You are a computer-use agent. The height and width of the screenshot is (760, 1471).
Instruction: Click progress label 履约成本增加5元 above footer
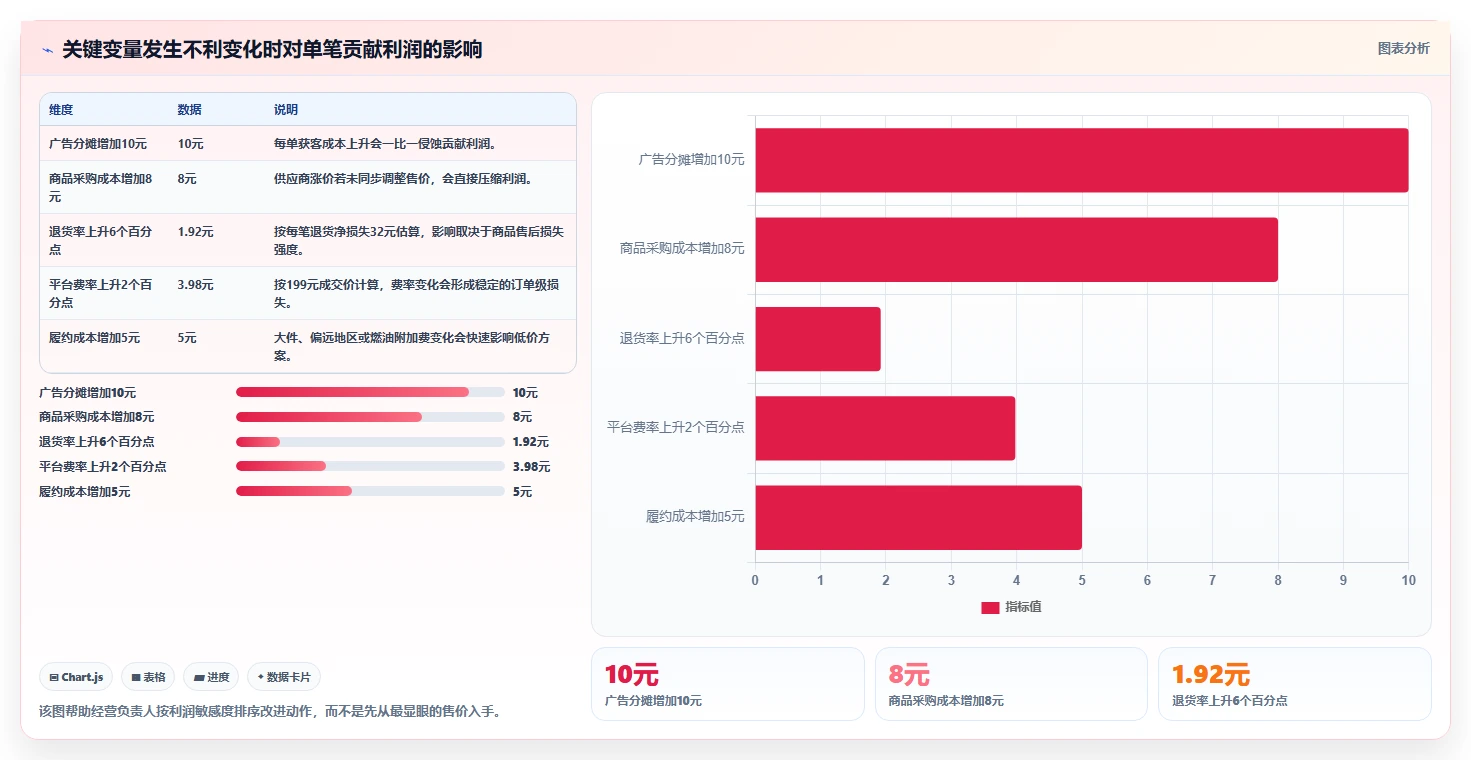tap(84, 491)
